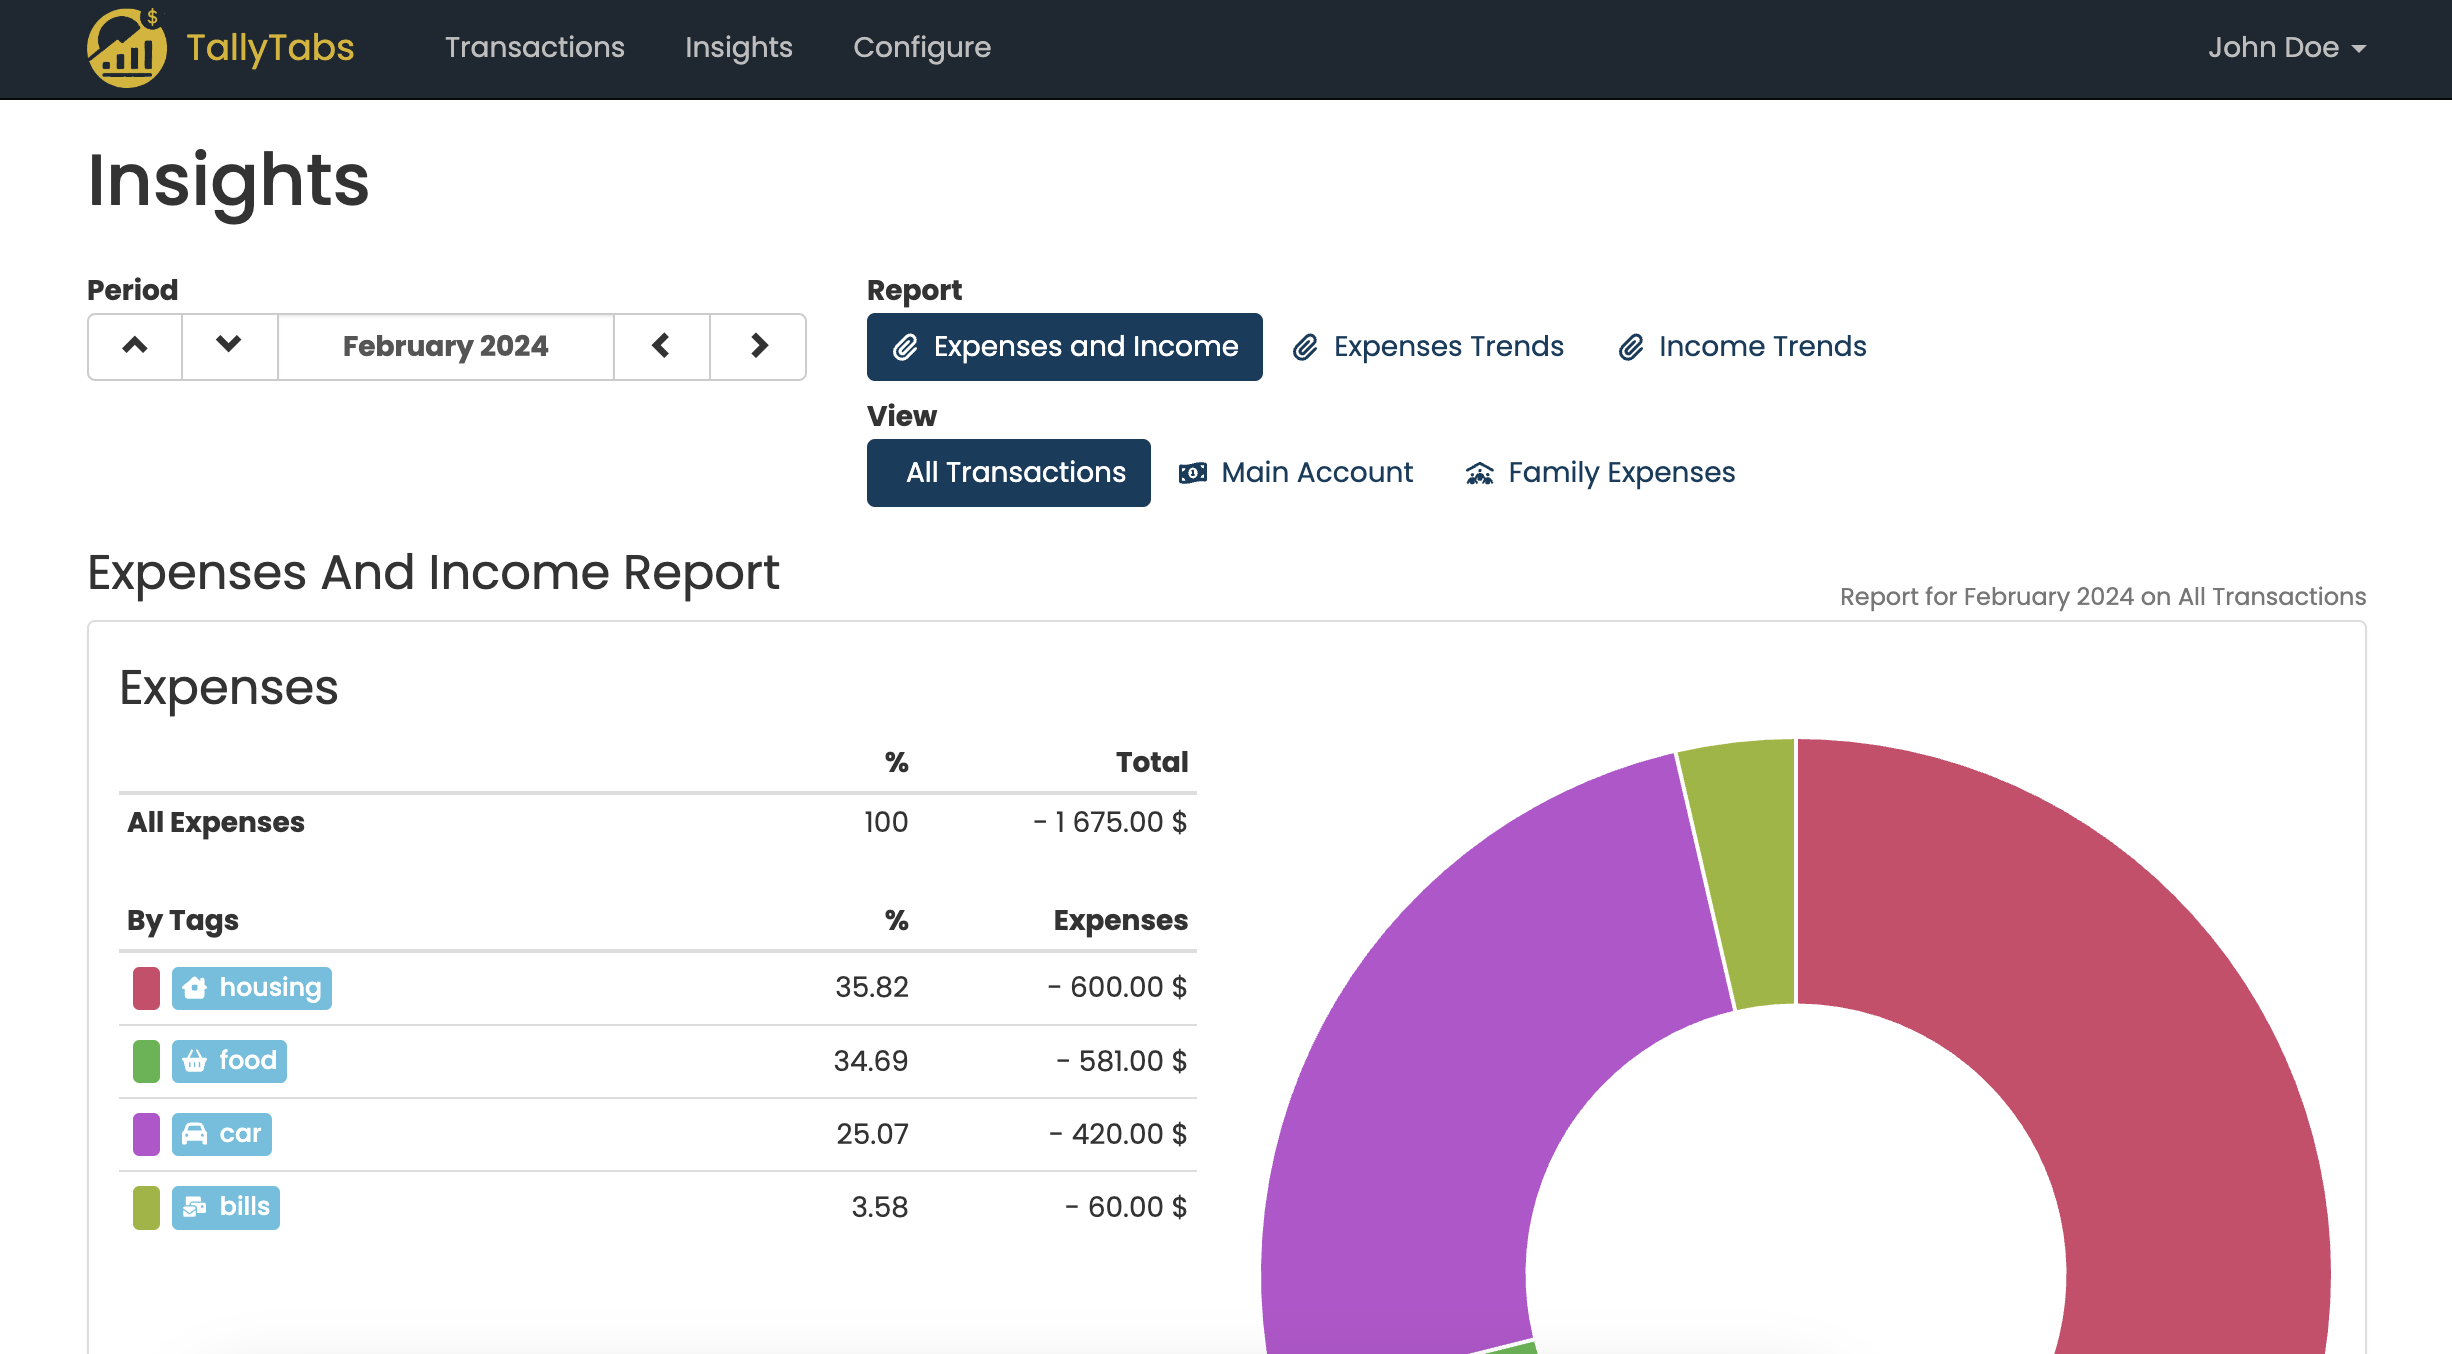Click the report caption for February 2024

2103,597
